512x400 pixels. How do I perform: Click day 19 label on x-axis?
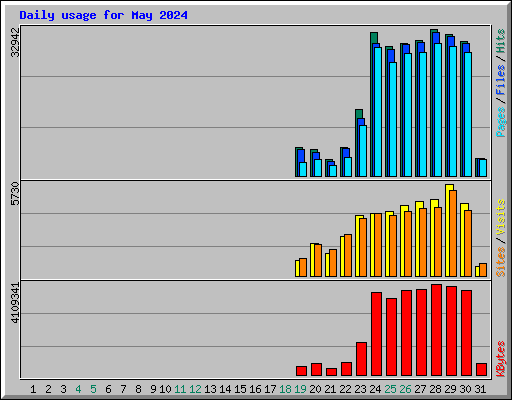tap(300, 389)
